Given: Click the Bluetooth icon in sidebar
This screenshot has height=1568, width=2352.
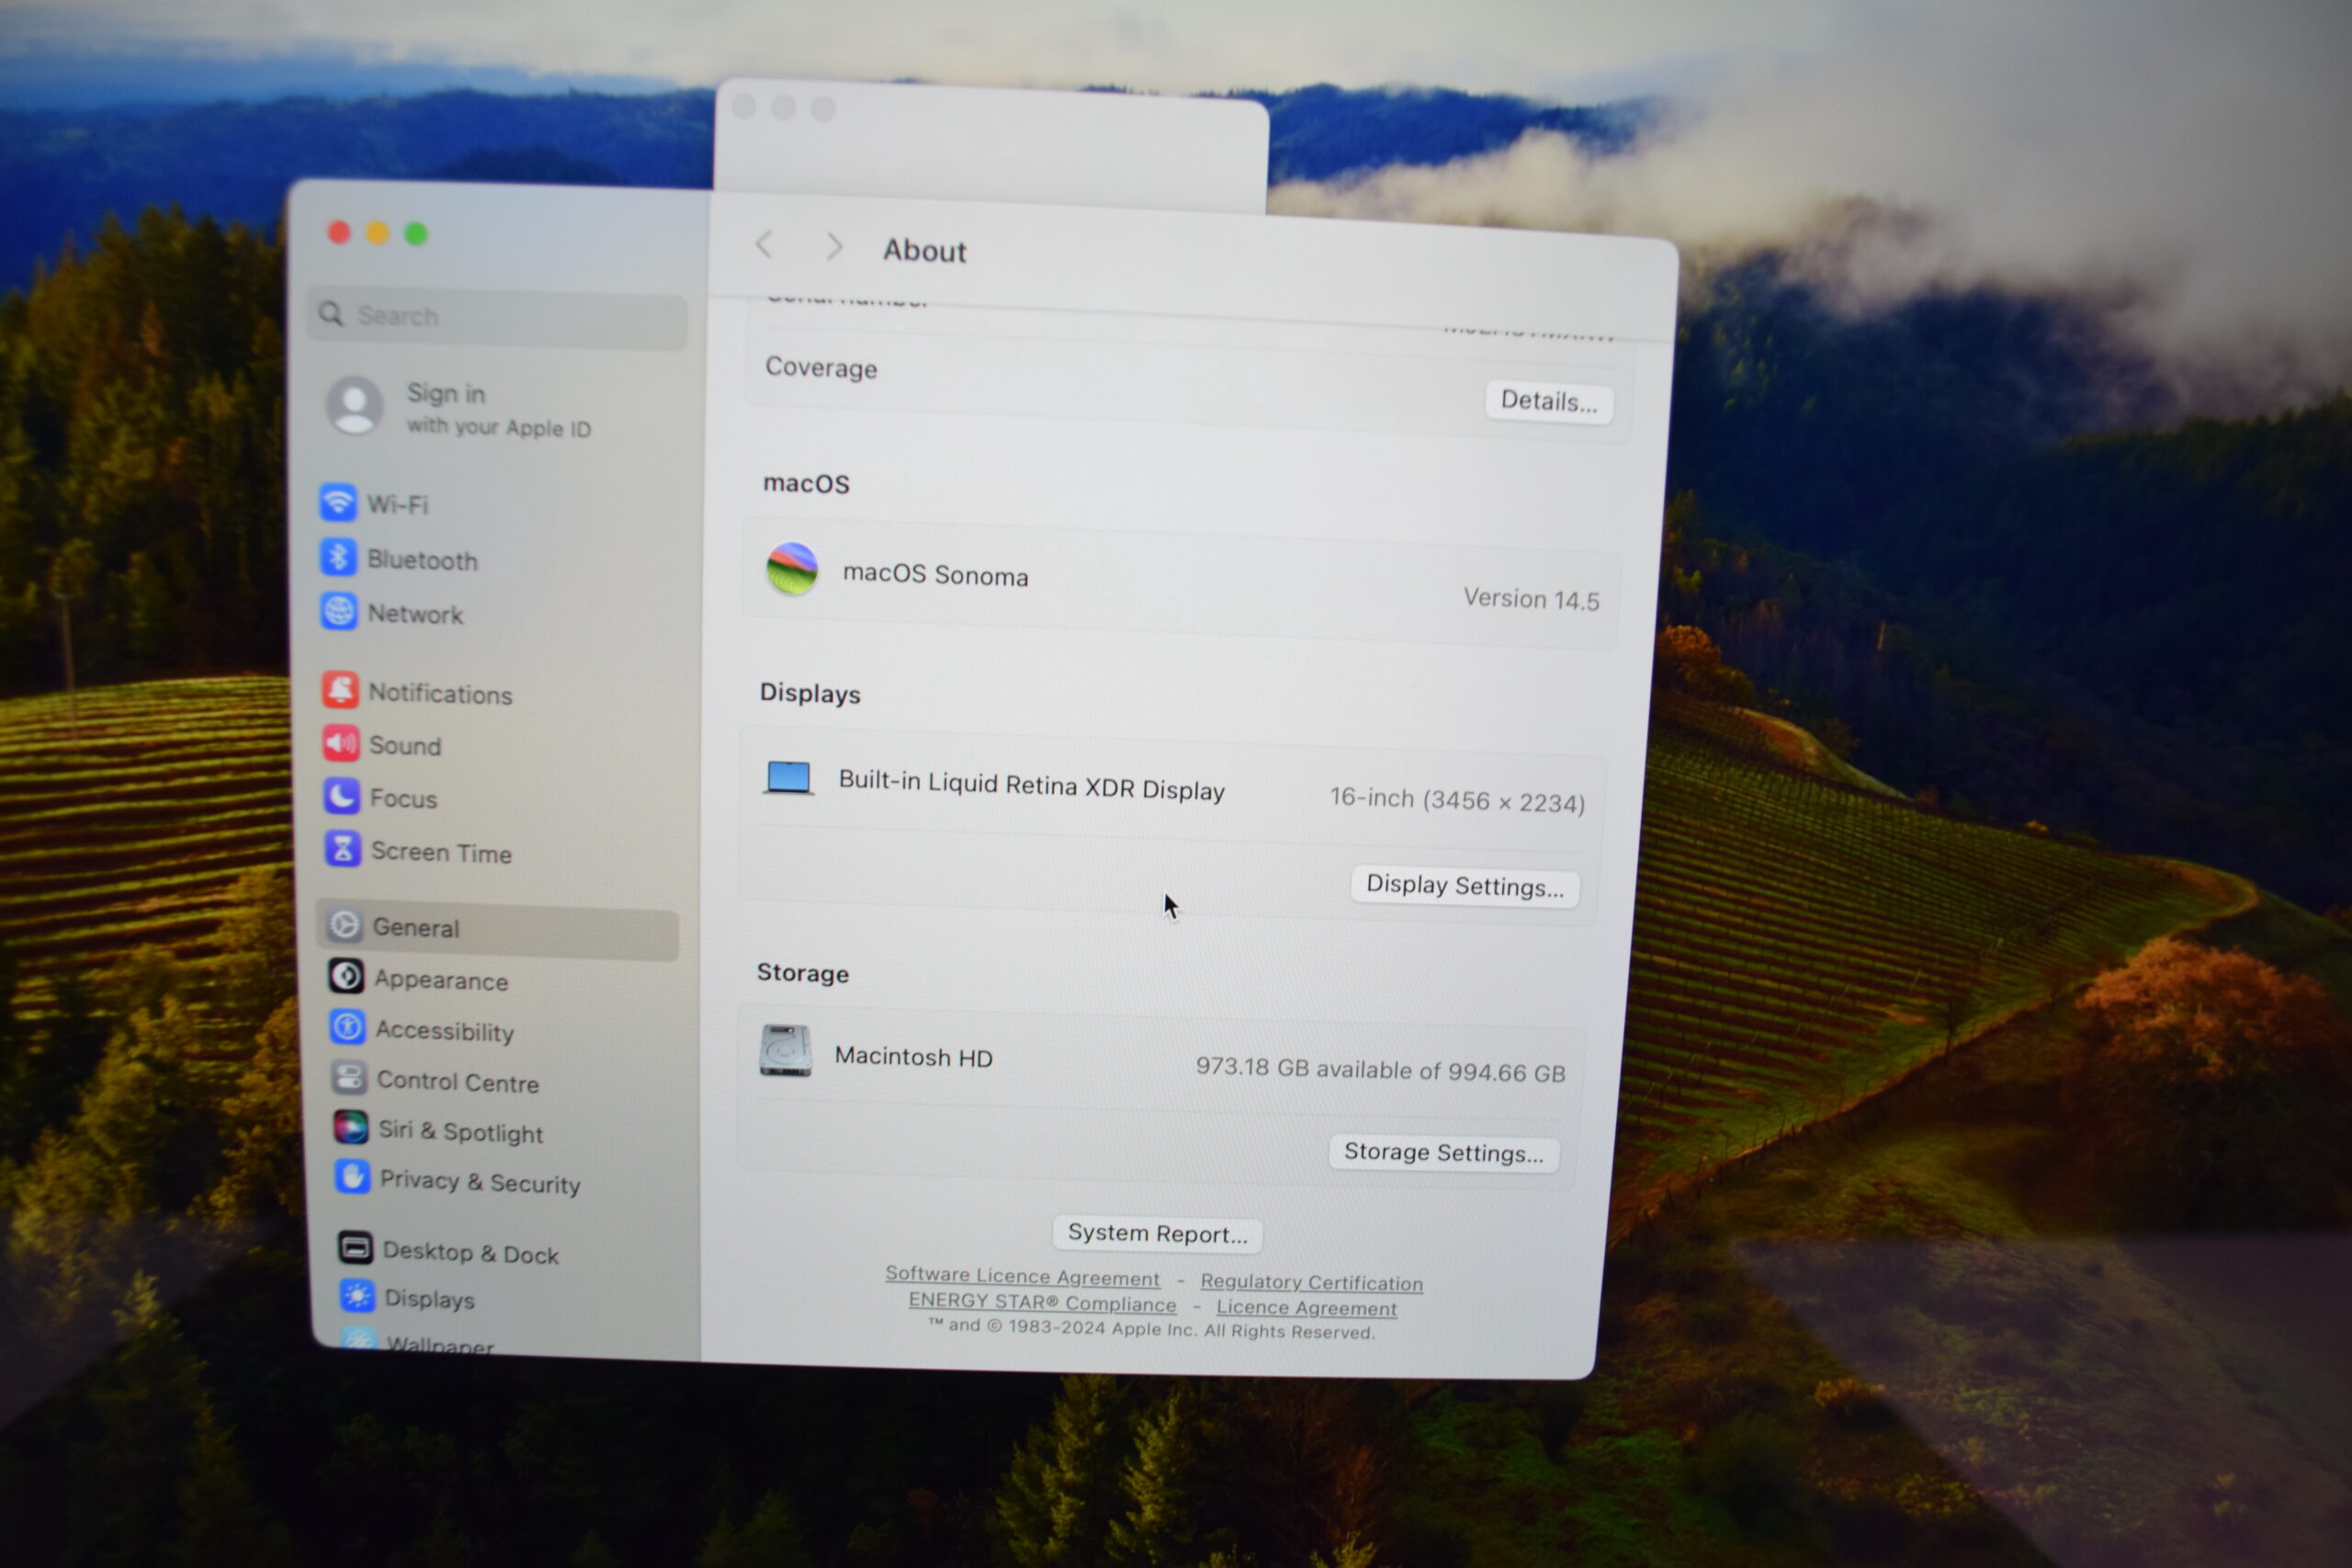Looking at the screenshot, I should click(x=338, y=557).
